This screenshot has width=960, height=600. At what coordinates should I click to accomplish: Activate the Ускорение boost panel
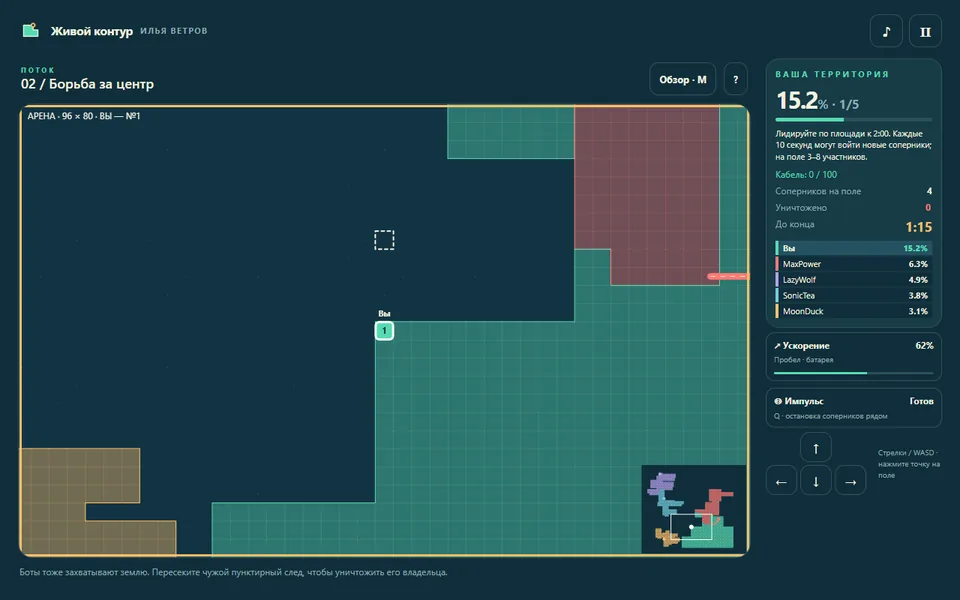853,357
